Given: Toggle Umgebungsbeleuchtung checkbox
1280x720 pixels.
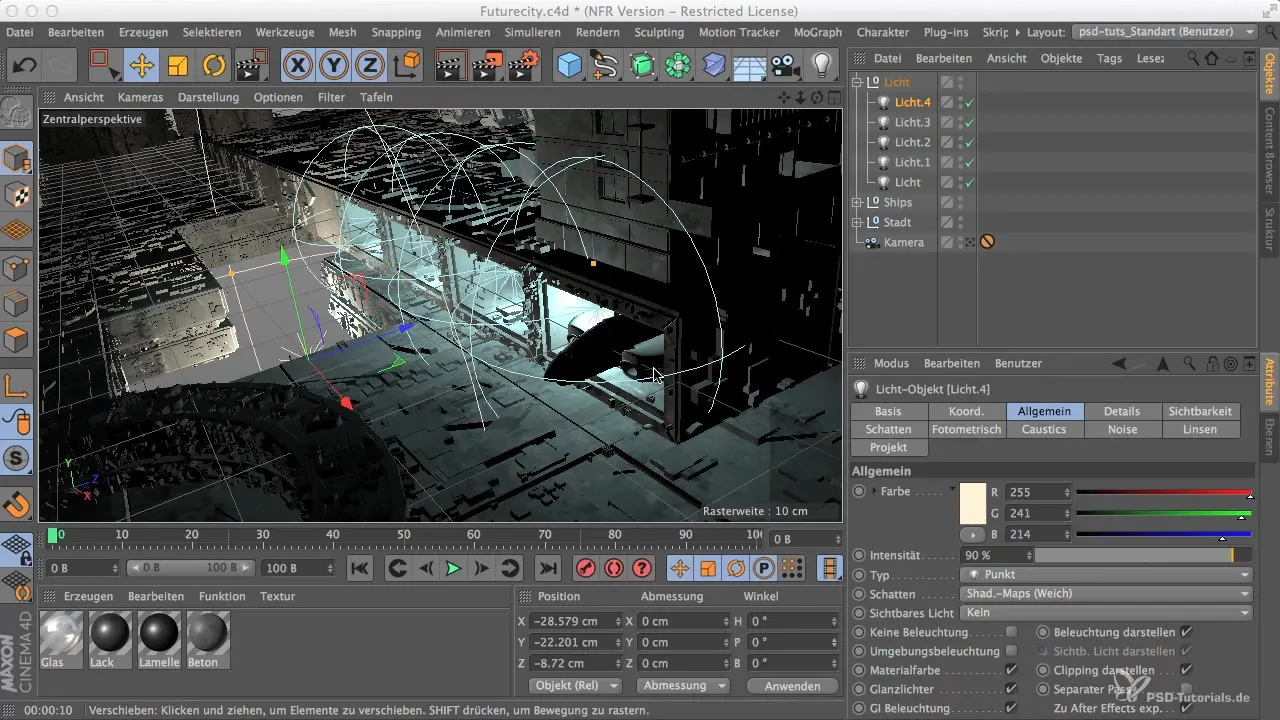Looking at the screenshot, I should 1012,651.
